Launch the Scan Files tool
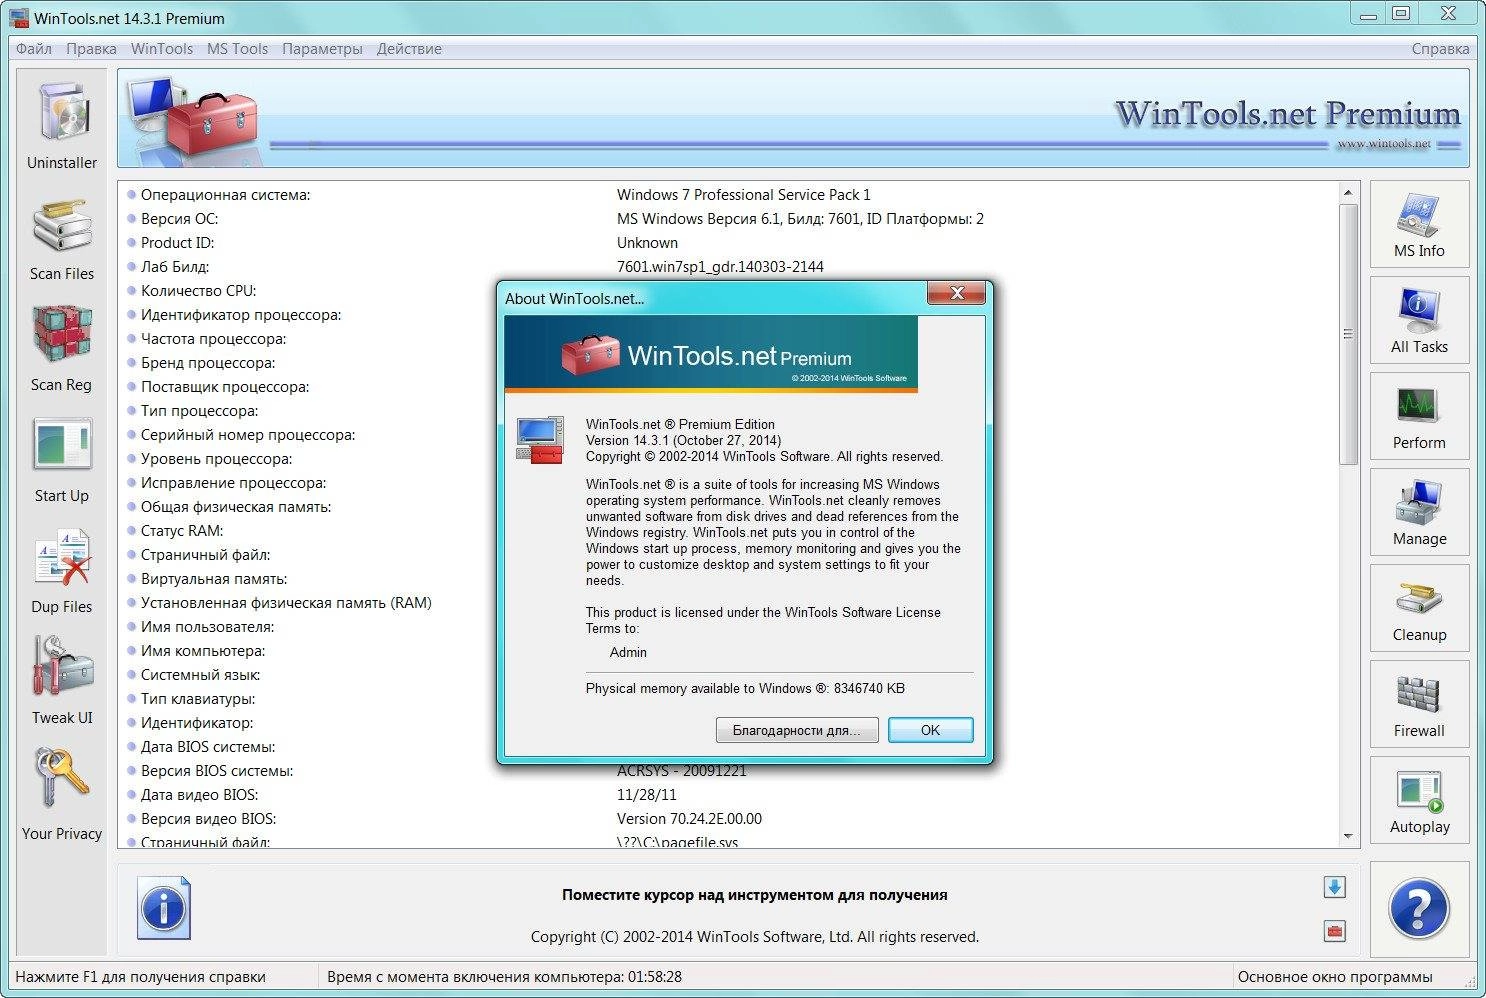1486x998 pixels. (x=62, y=238)
